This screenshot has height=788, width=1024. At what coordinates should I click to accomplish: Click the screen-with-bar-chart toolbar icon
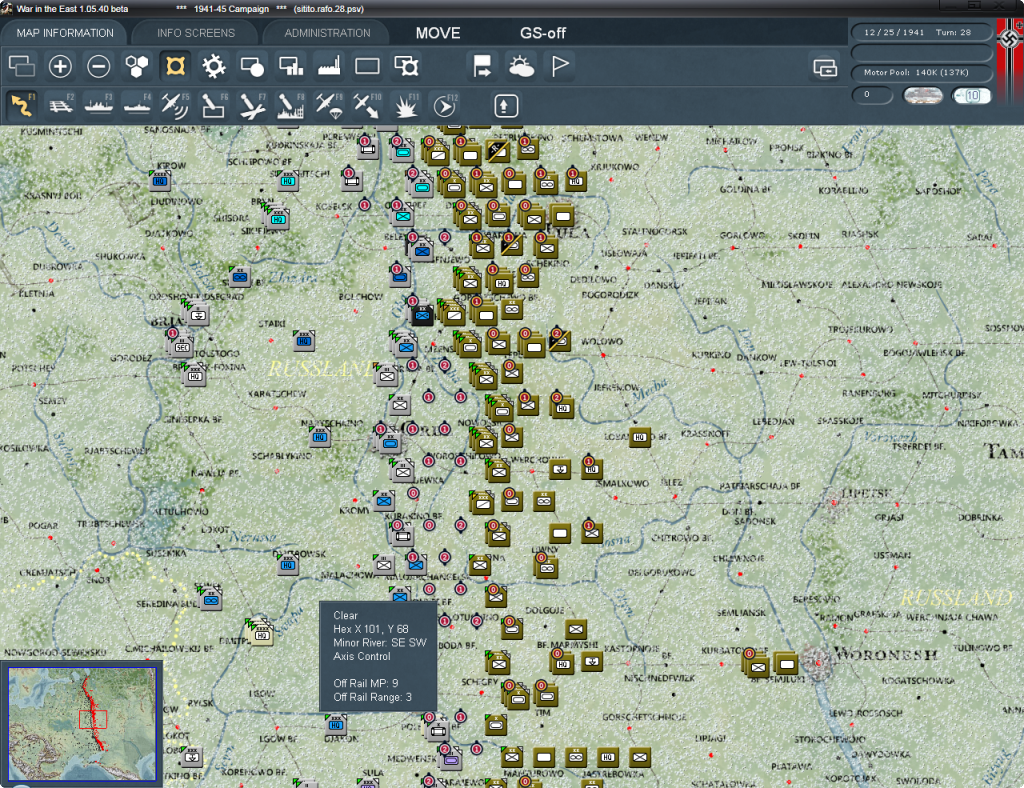[291, 66]
